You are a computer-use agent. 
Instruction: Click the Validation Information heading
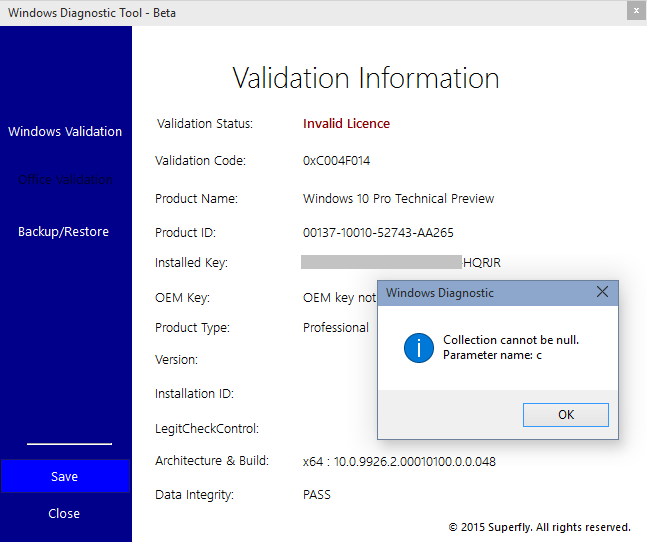pyautogui.click(x=366, y=78)
